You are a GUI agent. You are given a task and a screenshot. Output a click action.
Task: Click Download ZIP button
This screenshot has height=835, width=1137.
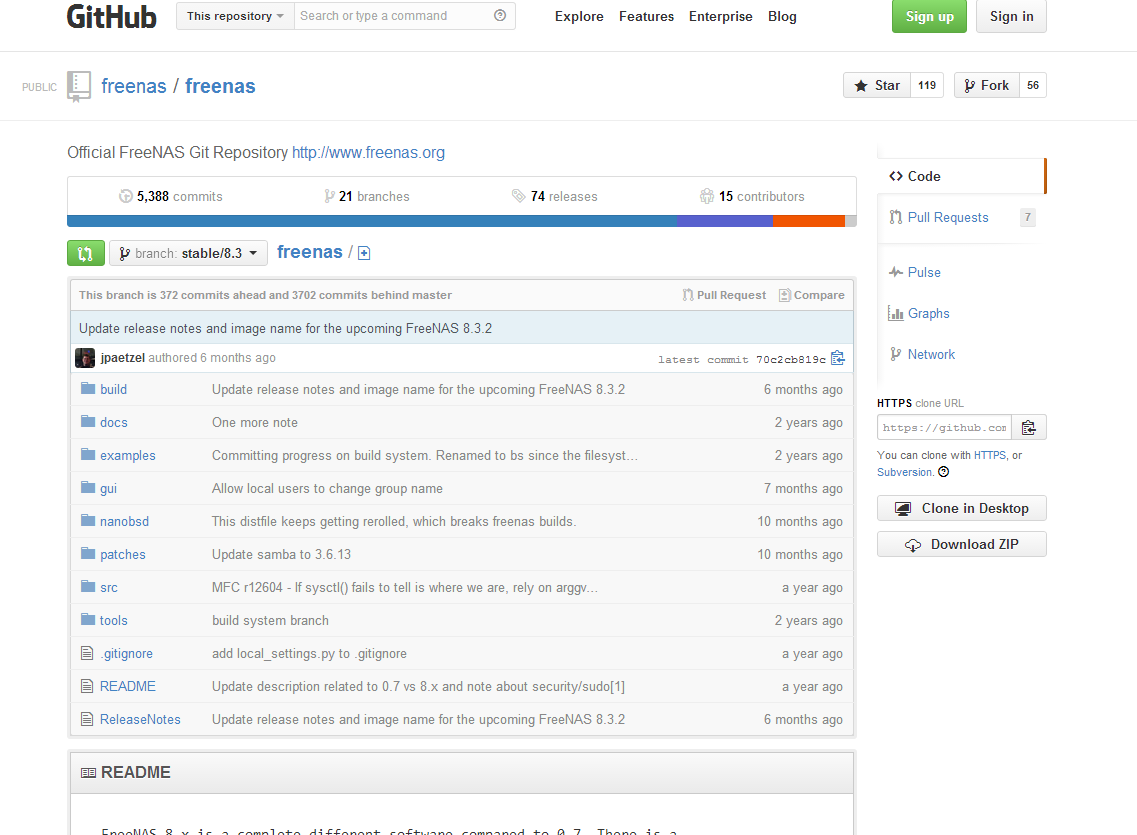[962, 544]
